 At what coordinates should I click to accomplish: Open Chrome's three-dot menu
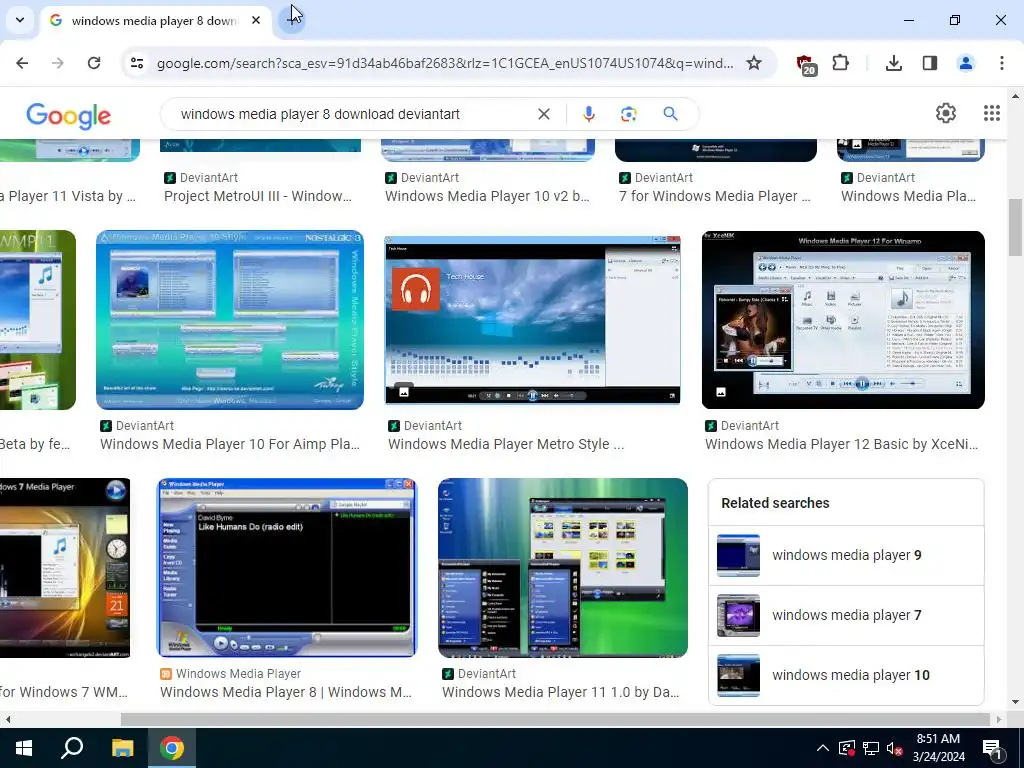pyautogui.click(x=1001, y=63)
